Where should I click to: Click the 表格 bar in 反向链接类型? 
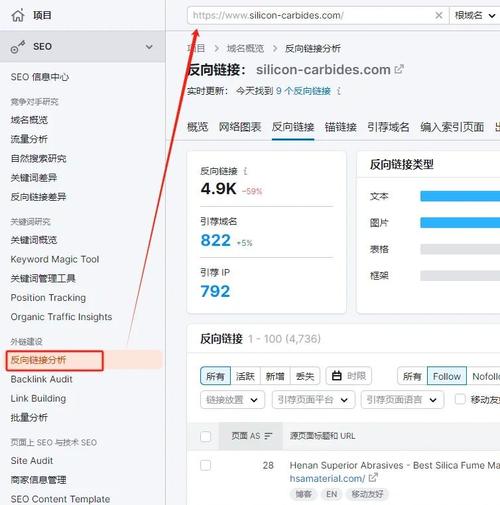pyautogui.click(x=460, y=249)
